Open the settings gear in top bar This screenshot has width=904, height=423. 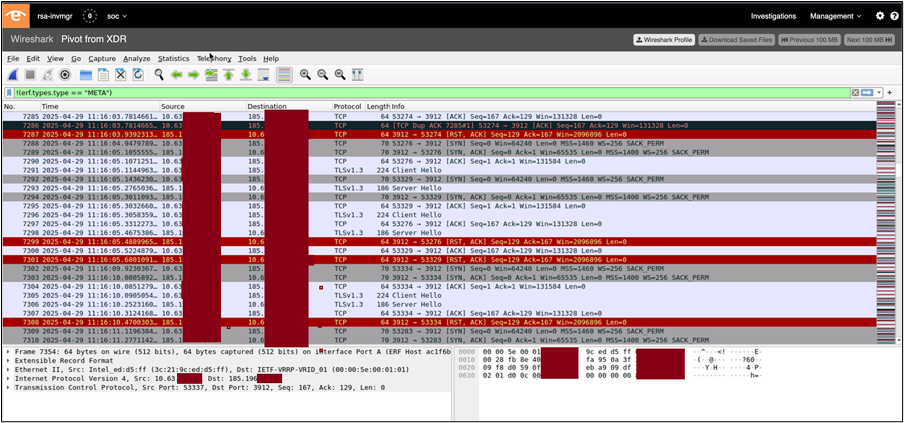pyautogui.click(x=879, y=16)
